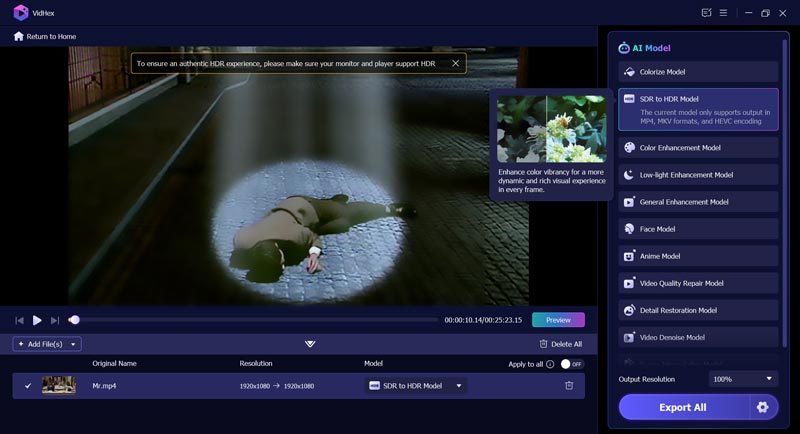Click the timecode 00:00:10.14/00:25:23.15

point(483,320)
